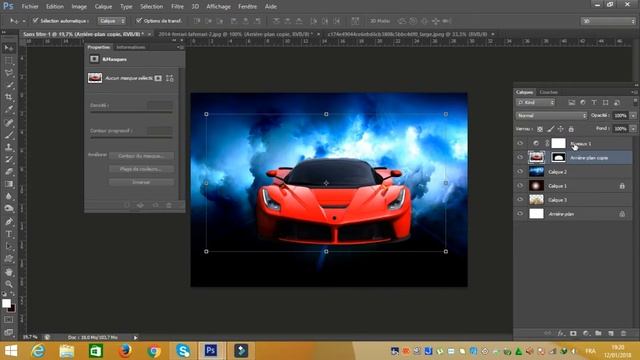Toggle Quick Mask mode in toolbox

click(9, 320)
